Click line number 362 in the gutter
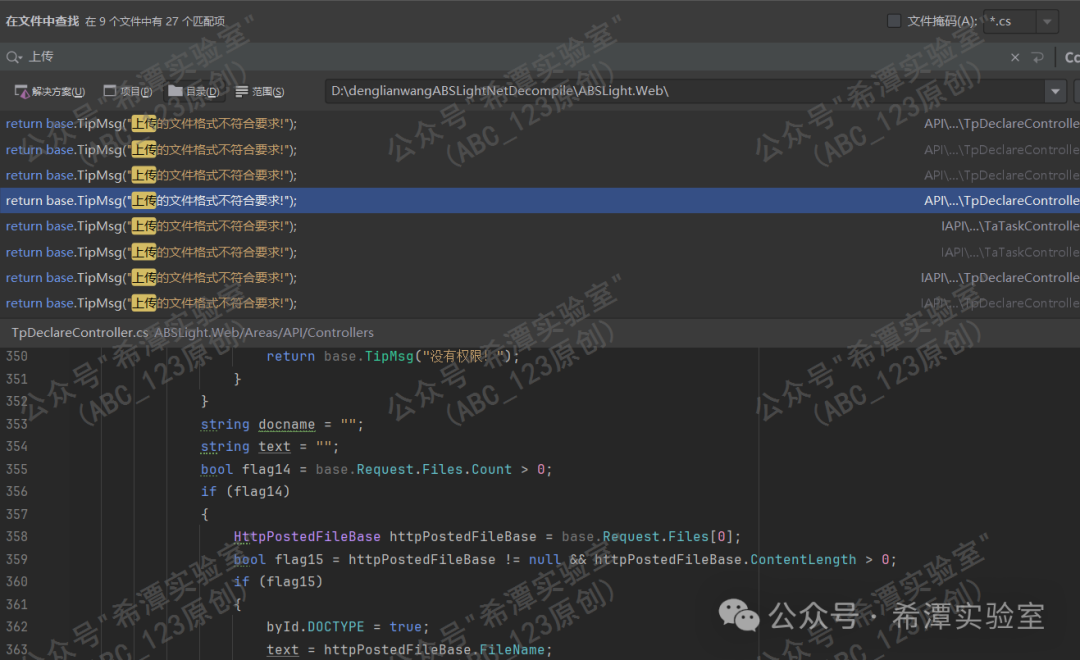The width and height of the screenshot is (1080, 660). [x=17, y=627]
